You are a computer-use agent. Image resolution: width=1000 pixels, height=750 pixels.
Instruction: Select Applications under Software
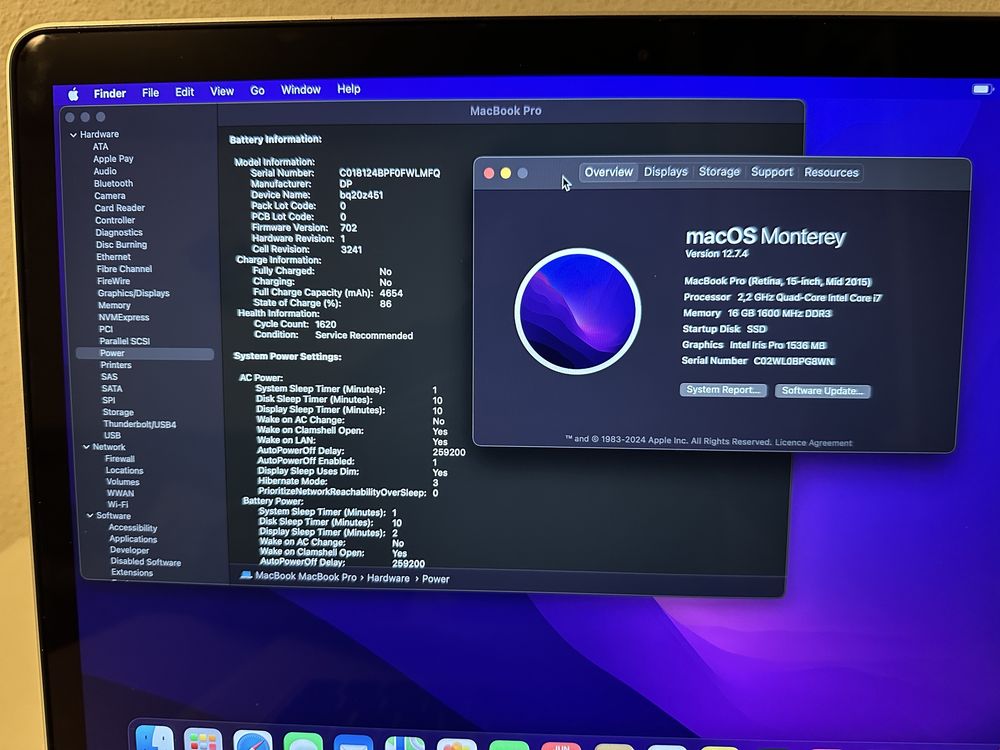tap(133, 539)
